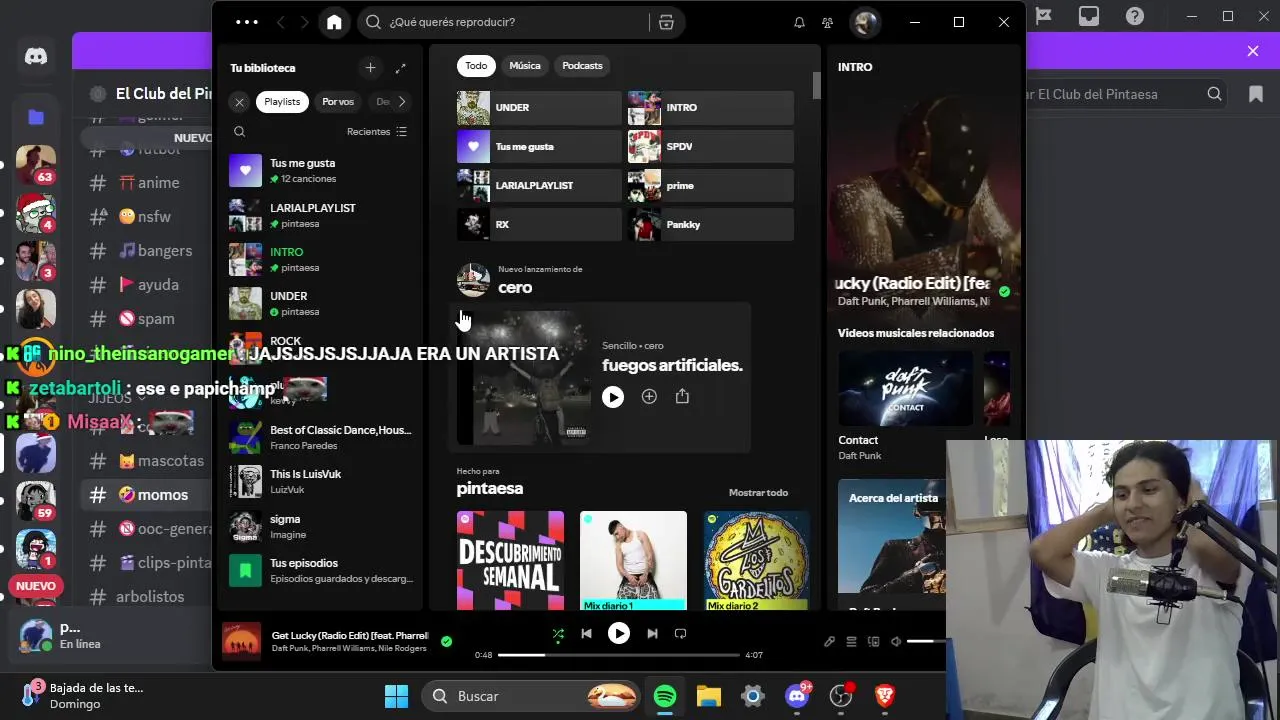Create new playlist with plus icon
Screen dimensions: 1280x720
click(x=370, y=68)
